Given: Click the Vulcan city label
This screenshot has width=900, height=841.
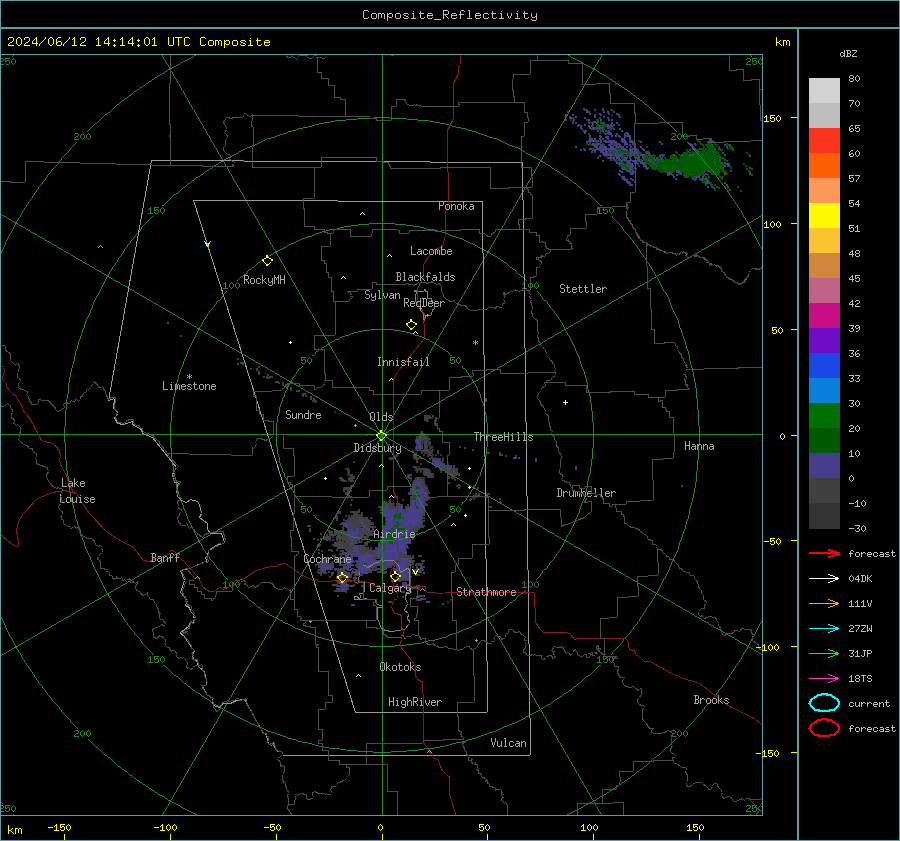Looking at the screenshot, I should (509, 743).
